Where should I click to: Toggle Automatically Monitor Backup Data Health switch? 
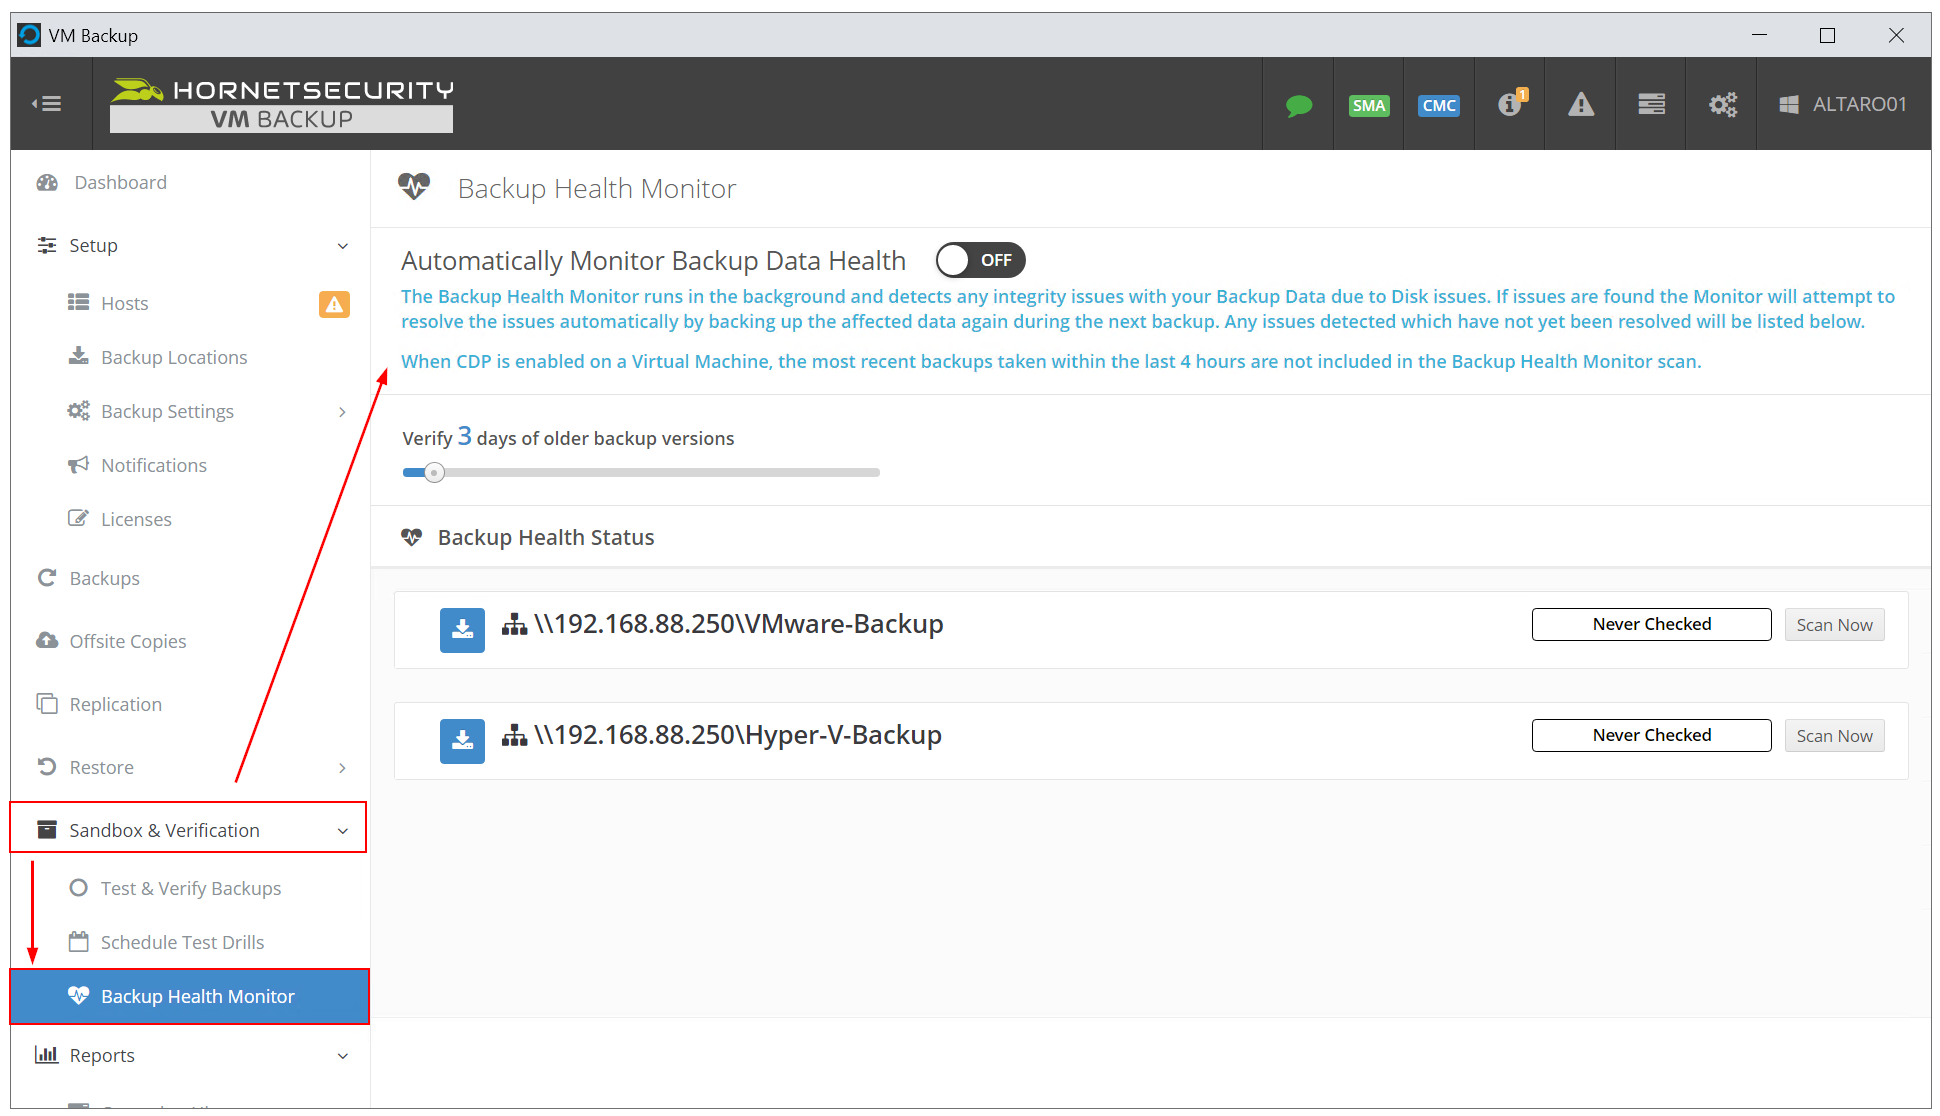pos(980,260)
